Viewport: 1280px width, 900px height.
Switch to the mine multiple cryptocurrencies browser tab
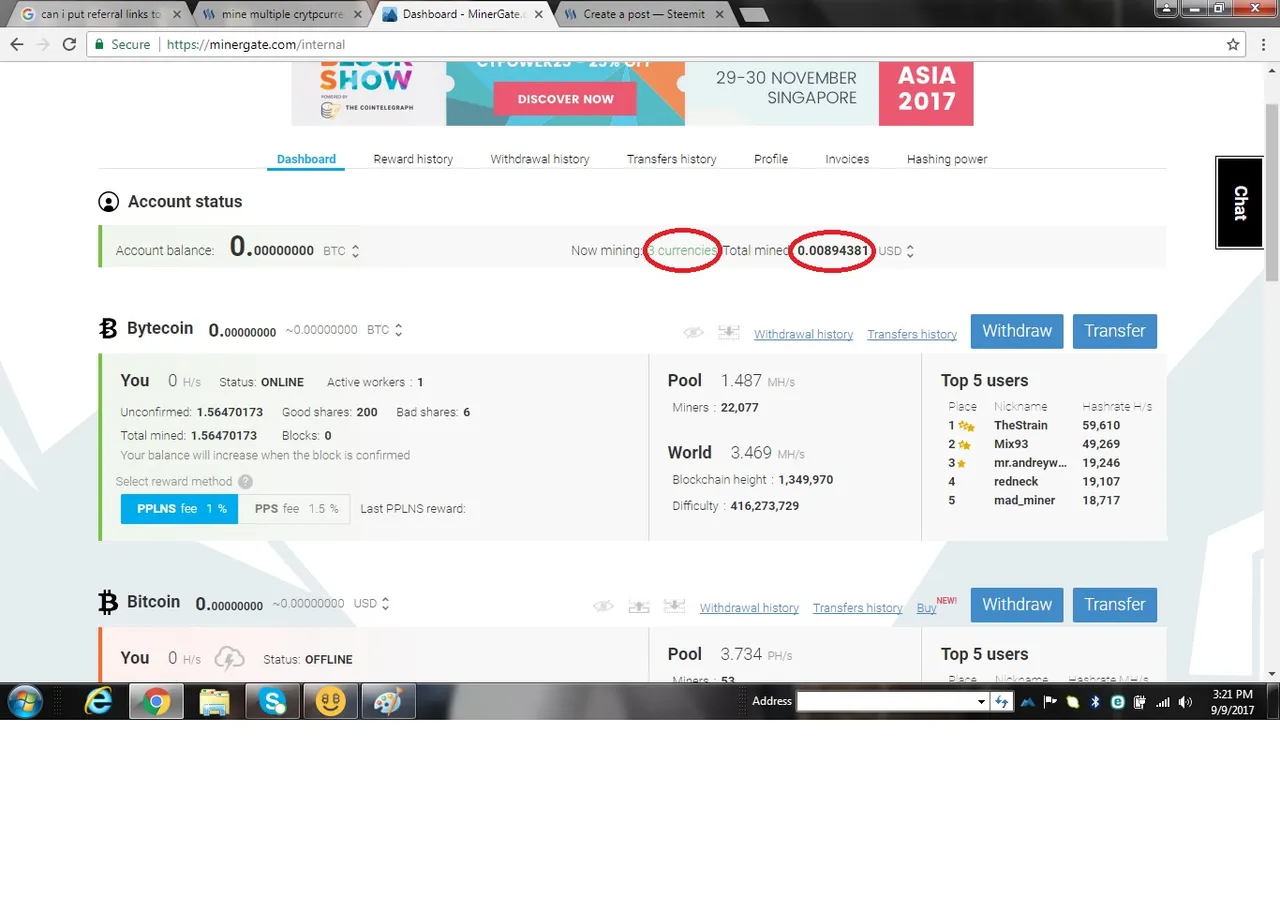click(x=280, y=14)
